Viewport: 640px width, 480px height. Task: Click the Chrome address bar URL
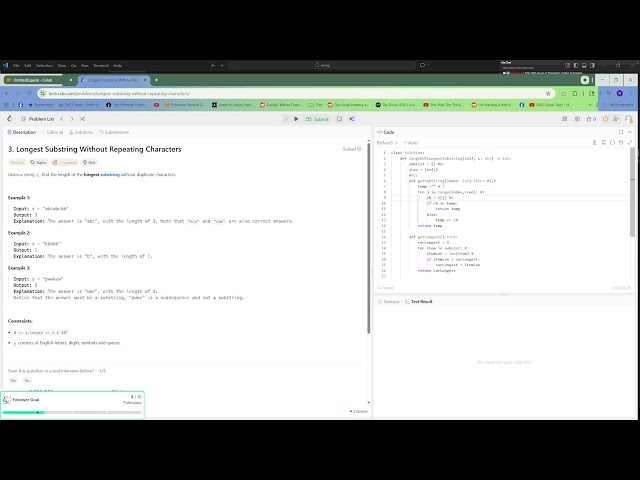119,94
